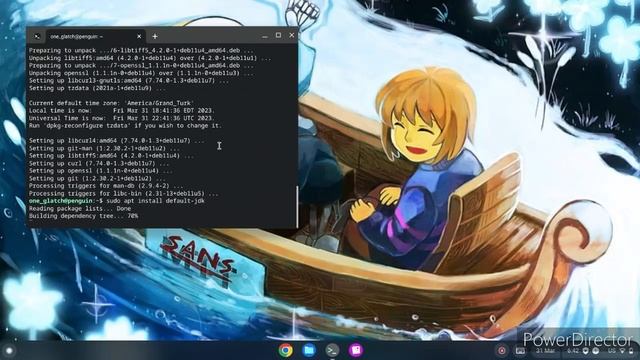Close the Terminal window
640x360 pixels.
pyautogui.click(x=292, y=36)
